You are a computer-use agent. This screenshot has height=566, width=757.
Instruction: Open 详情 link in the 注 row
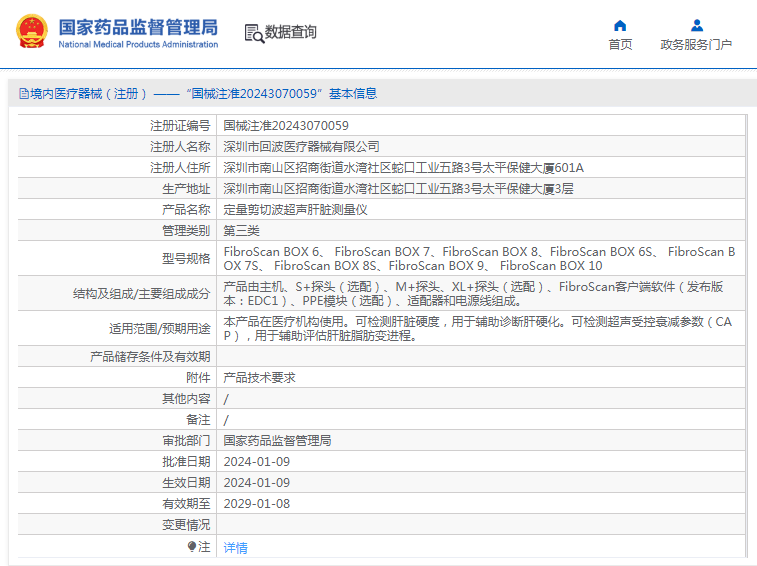click(x=236, y=548)
